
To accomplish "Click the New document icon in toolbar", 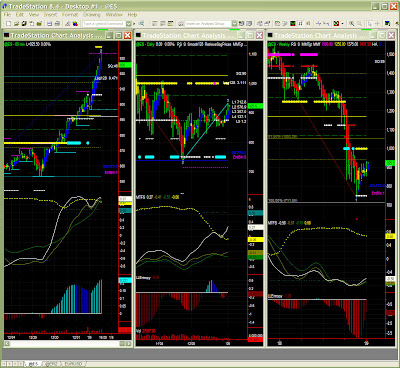I will 8,24.
